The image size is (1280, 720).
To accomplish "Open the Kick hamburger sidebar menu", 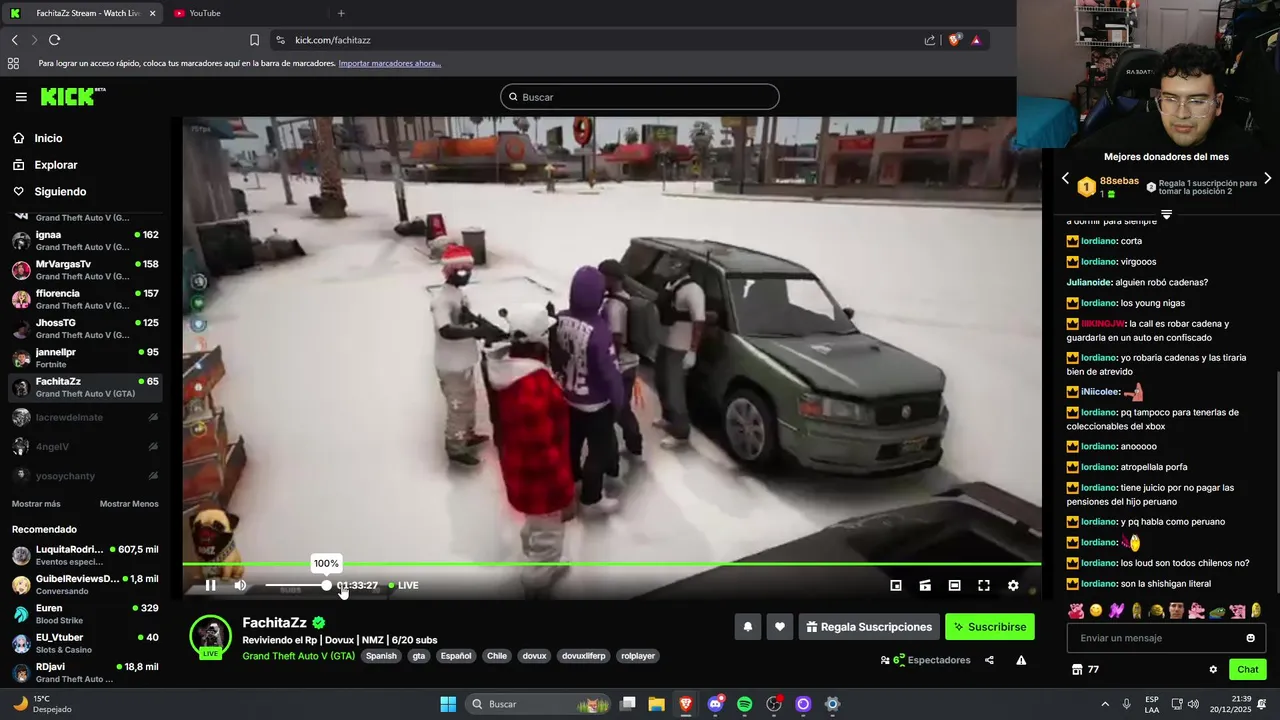I will click(x=21, y=97).
